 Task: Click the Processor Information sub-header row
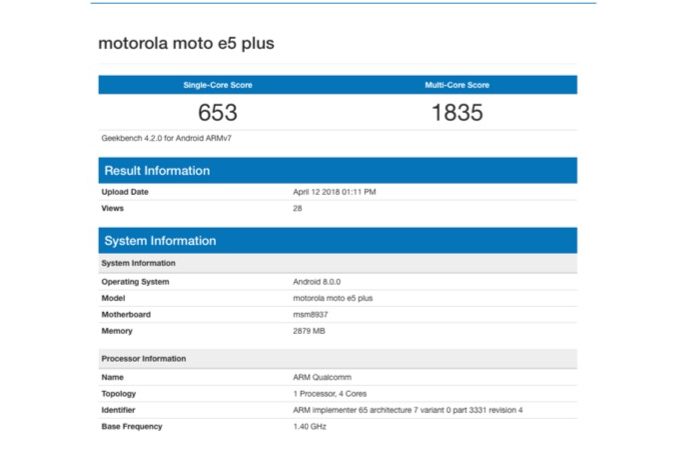144,358
